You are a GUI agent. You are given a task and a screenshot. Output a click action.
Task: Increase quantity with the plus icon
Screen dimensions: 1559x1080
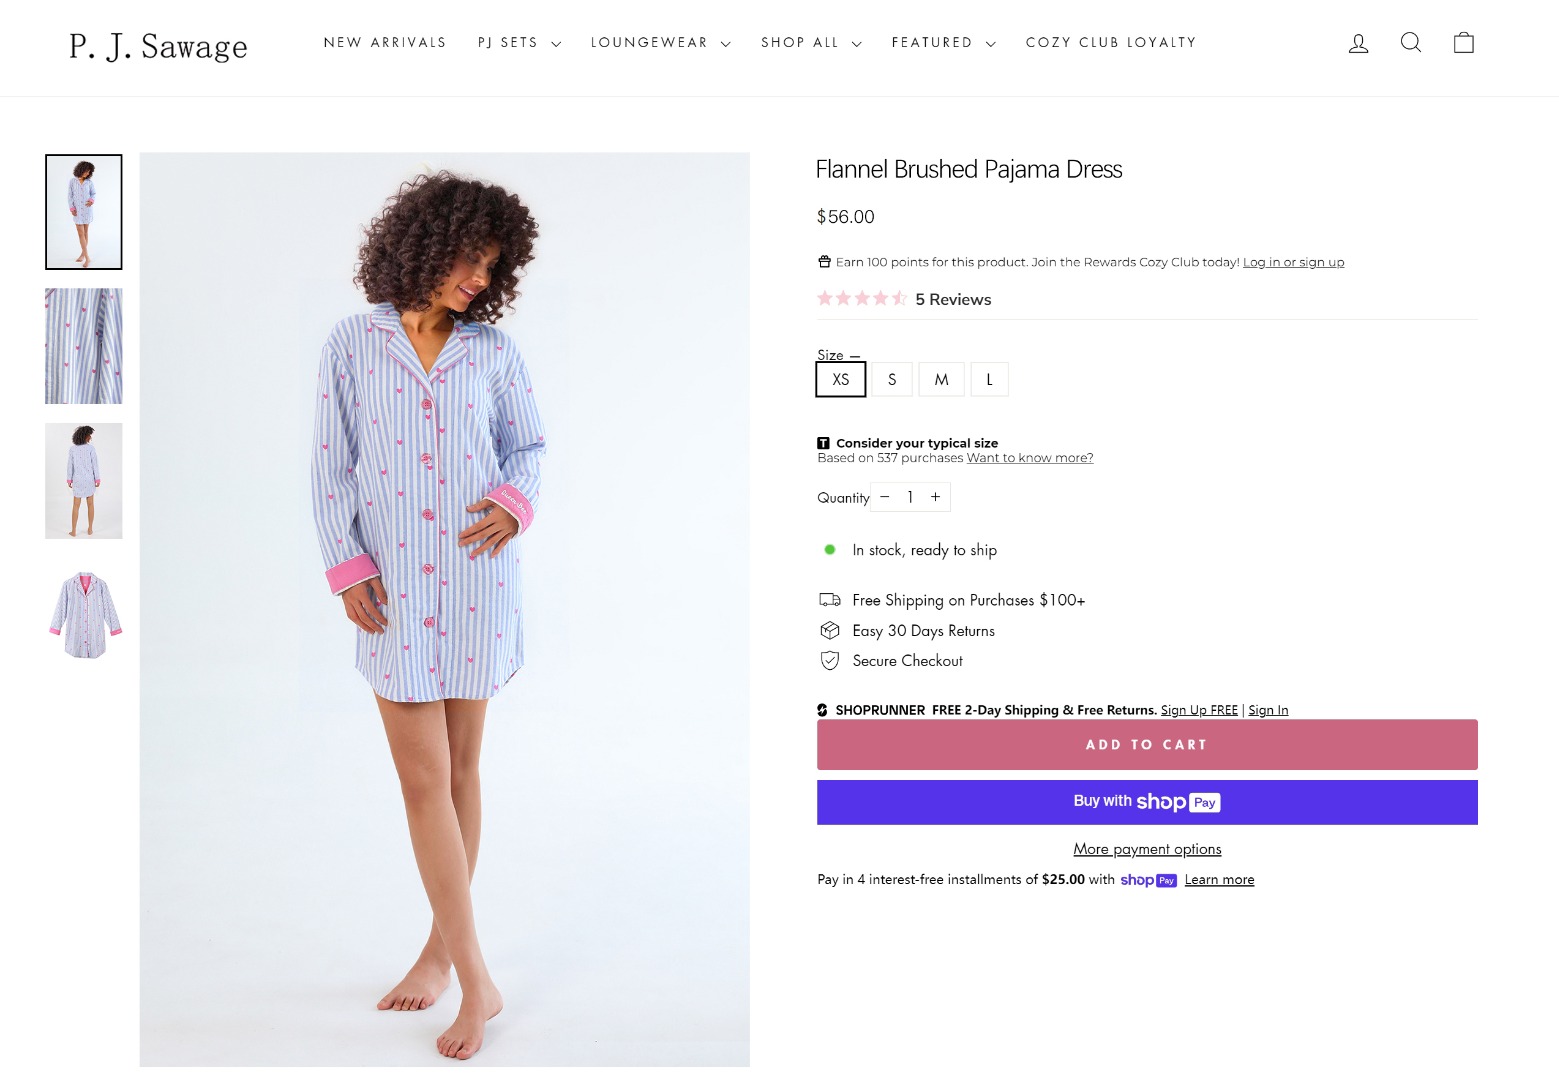click(x=936, y=497)
